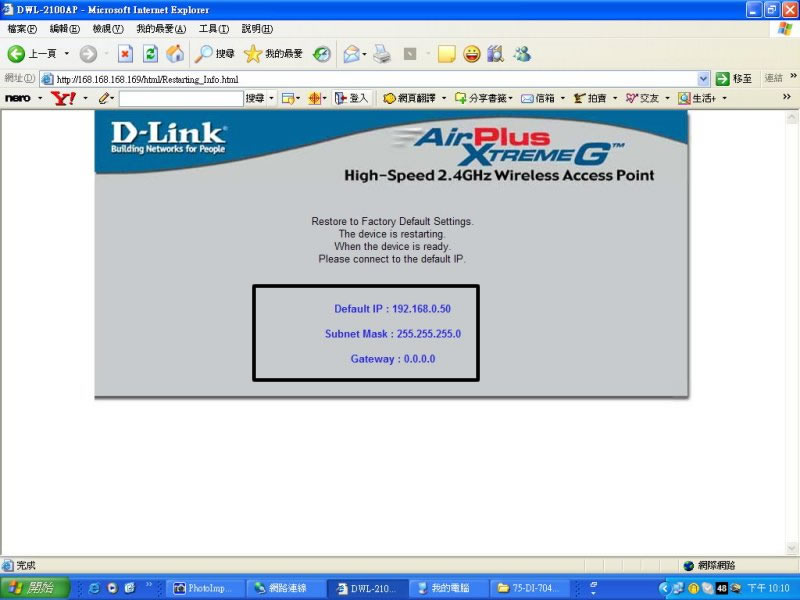This screenshot has width=800, height=600.
Task: Select the text 'Subnet Mask : 255.255.255.0'
Action: [x=393, y=334]
